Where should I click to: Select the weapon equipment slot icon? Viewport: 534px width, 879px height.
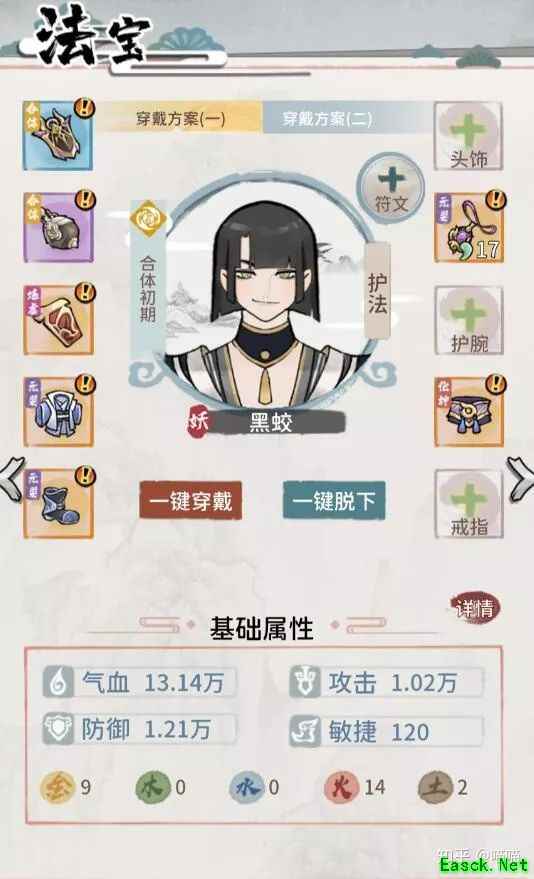pos(58,136)
